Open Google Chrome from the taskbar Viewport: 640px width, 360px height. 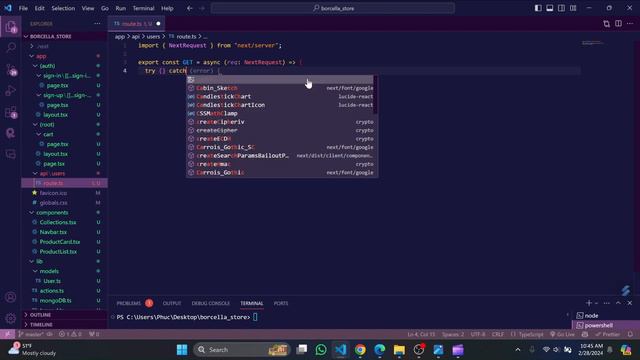click(x=360, y=350)
